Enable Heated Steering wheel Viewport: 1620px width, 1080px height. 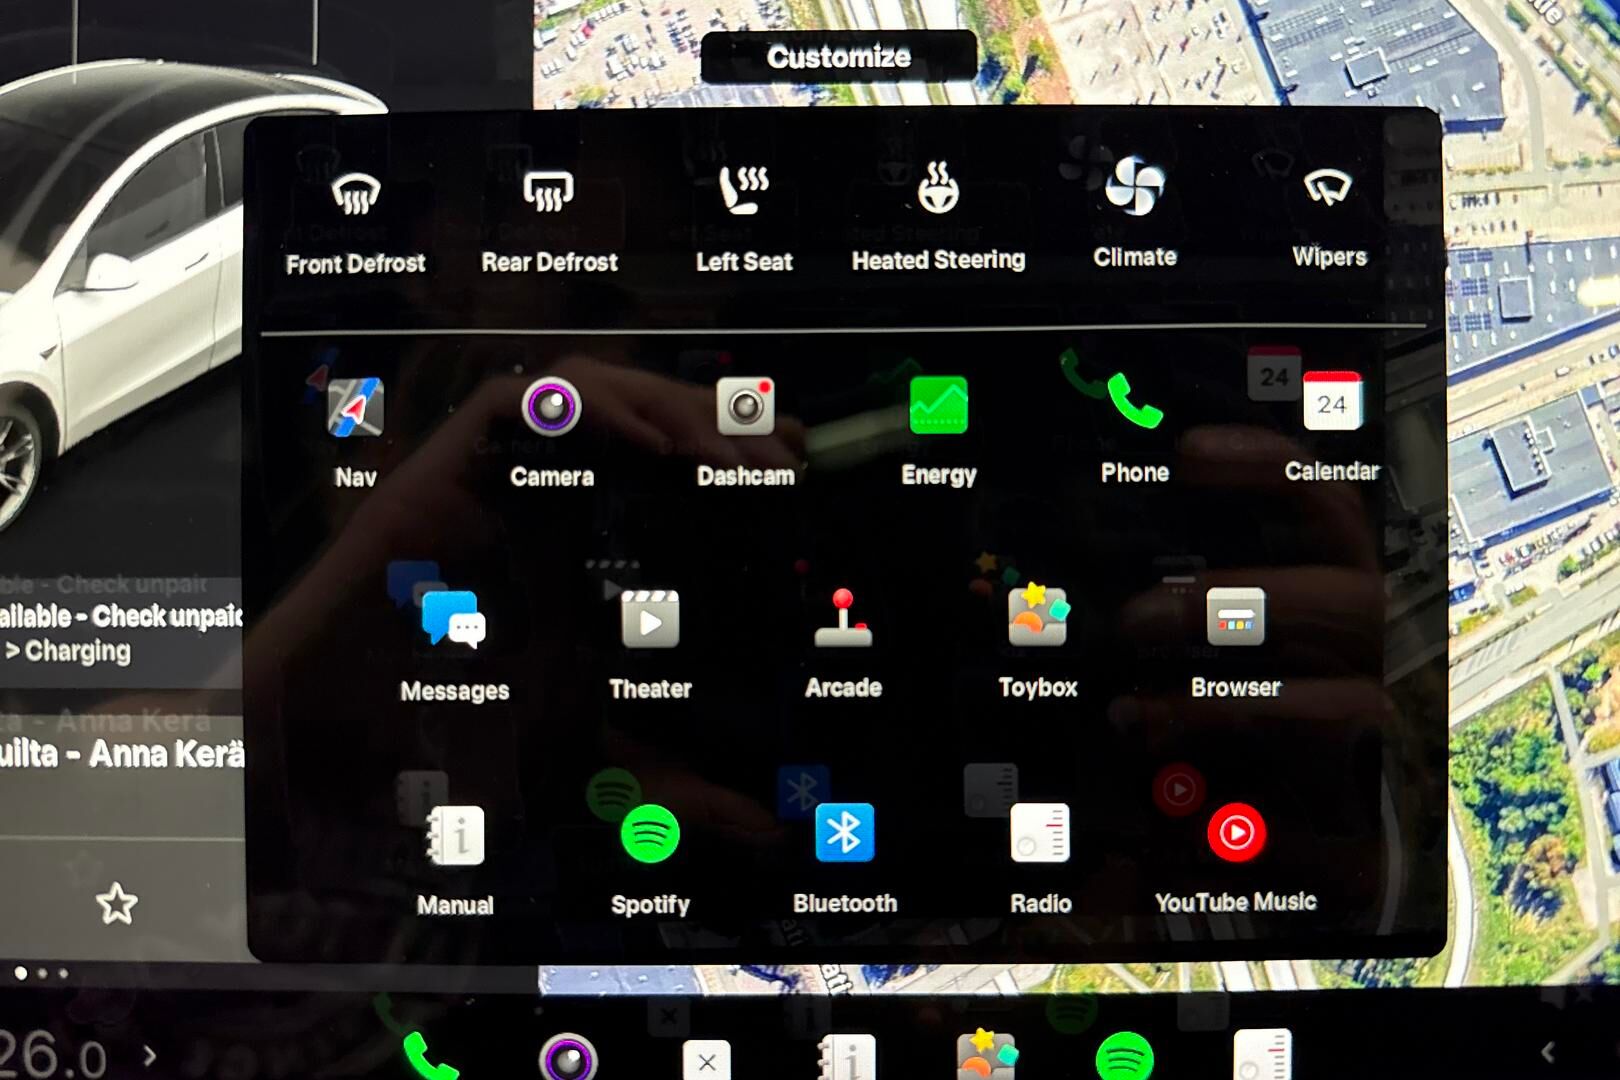point(938,190)
